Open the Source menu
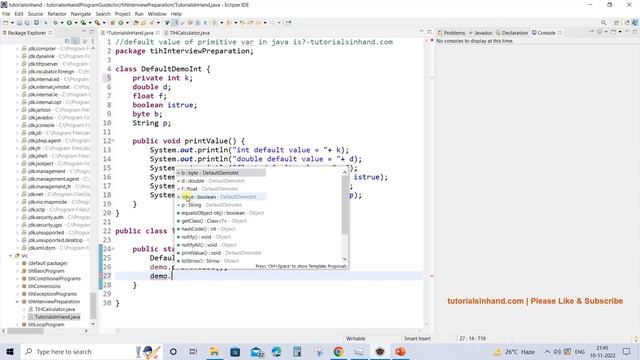 [x=35, y=14]
